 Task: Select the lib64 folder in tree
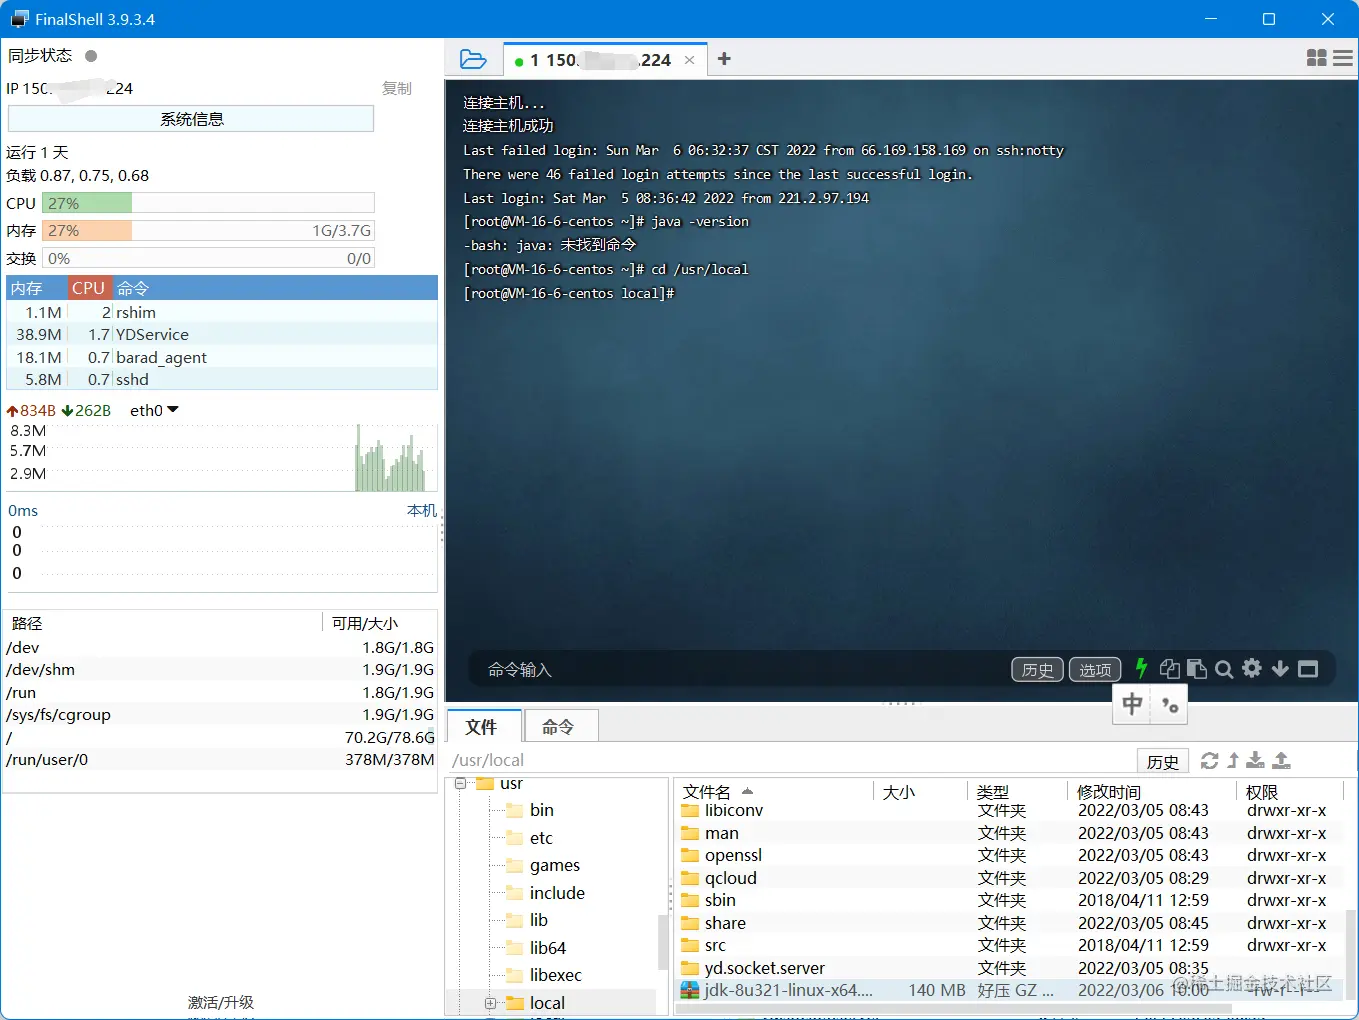547,948
